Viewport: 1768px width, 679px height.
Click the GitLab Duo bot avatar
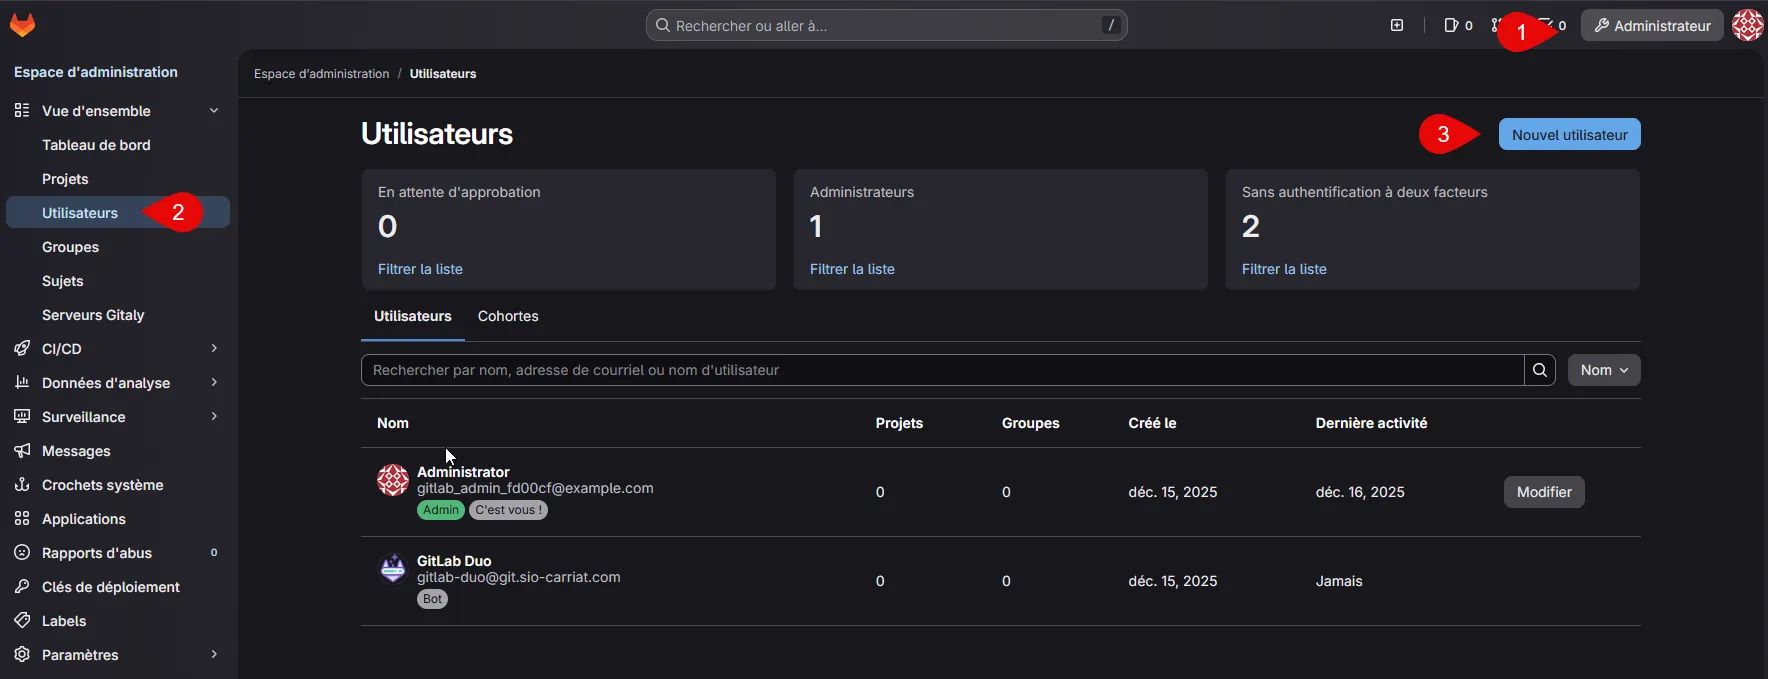pyautogui.click(x=392, y=569)
